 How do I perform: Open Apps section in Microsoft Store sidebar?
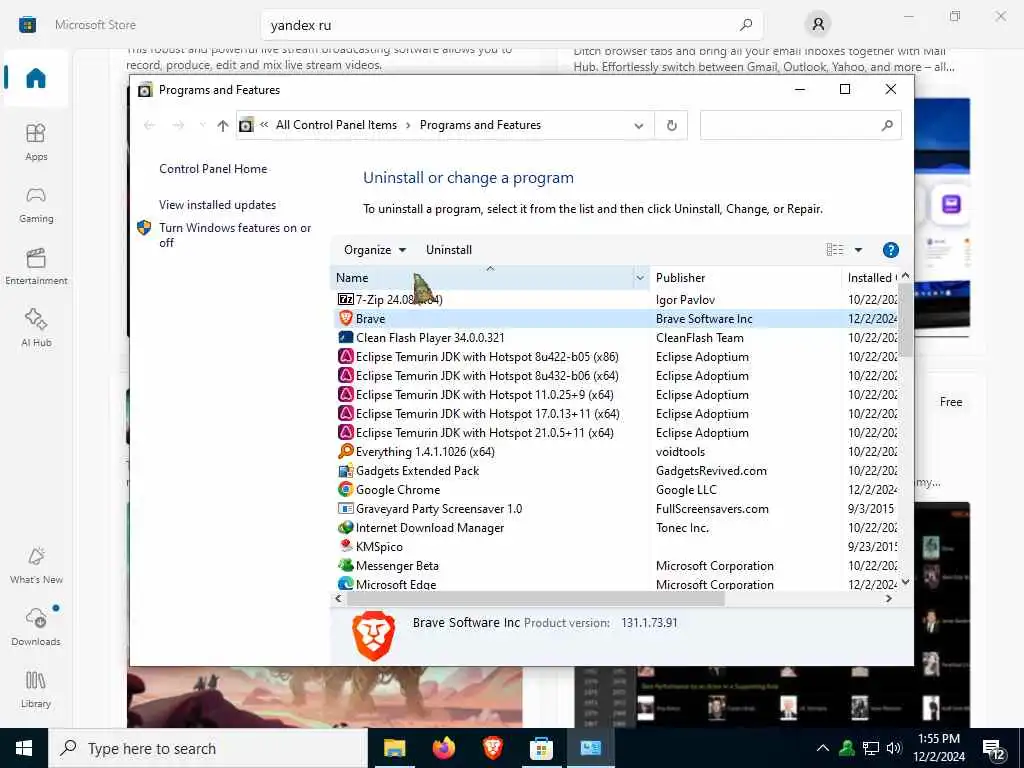(36, 142)
